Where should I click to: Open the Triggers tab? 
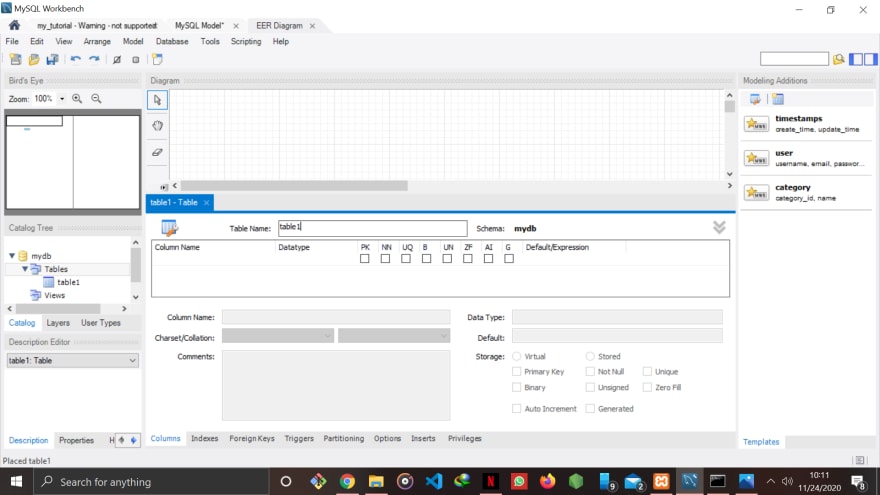[x=299, y=438]
